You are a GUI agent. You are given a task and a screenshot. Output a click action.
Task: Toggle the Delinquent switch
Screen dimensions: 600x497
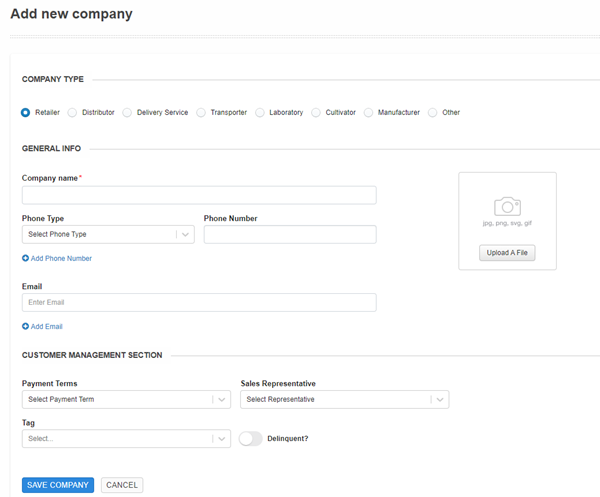point(251,438)
